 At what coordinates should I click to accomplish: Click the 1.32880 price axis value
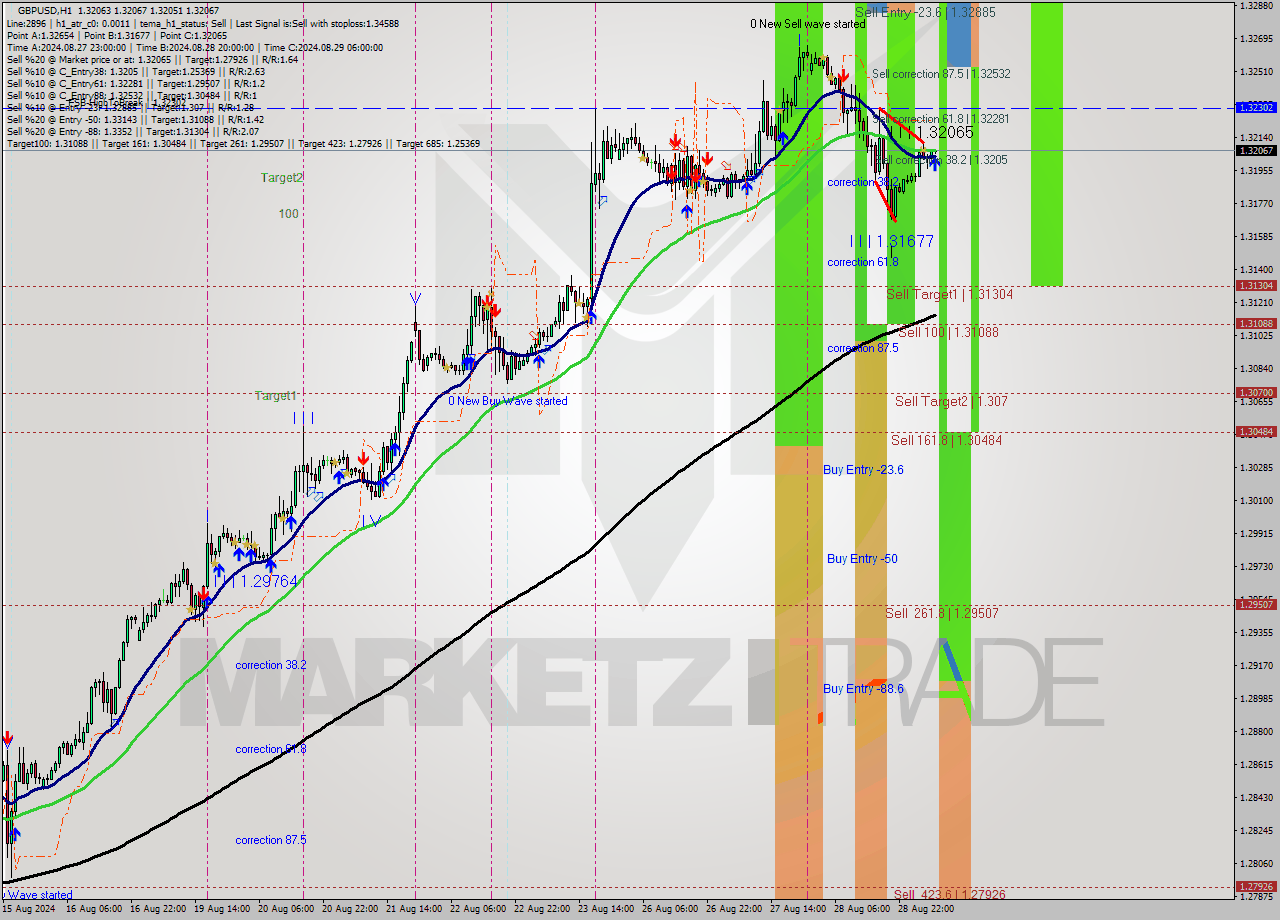pyautogui.click(x=1255, y=6)
